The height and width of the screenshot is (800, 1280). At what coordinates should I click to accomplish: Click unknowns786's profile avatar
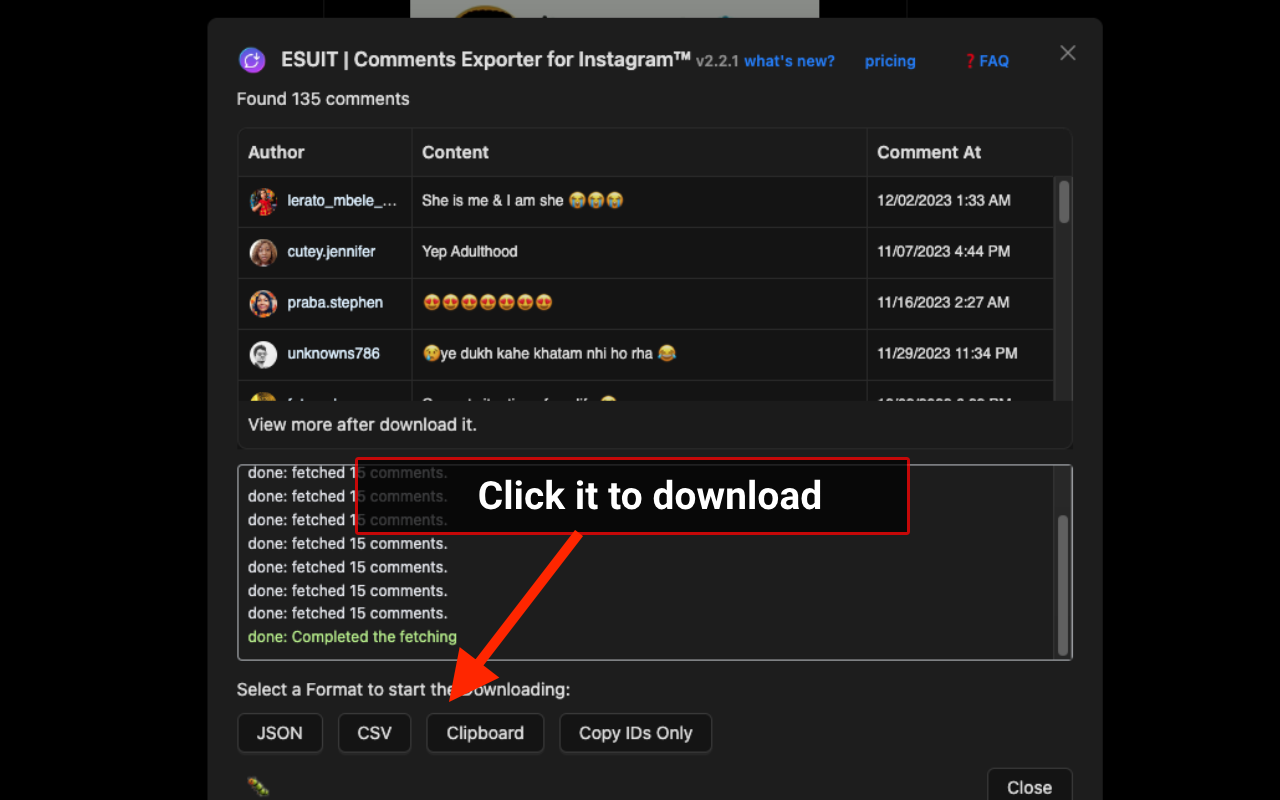coord(262,354)
